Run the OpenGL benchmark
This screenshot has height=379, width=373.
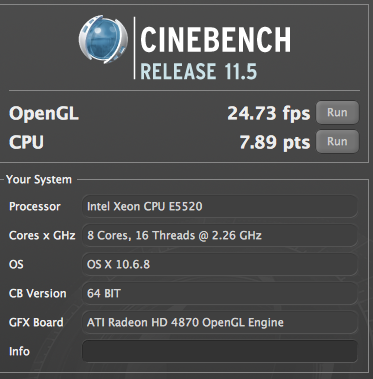click(337, 113)
